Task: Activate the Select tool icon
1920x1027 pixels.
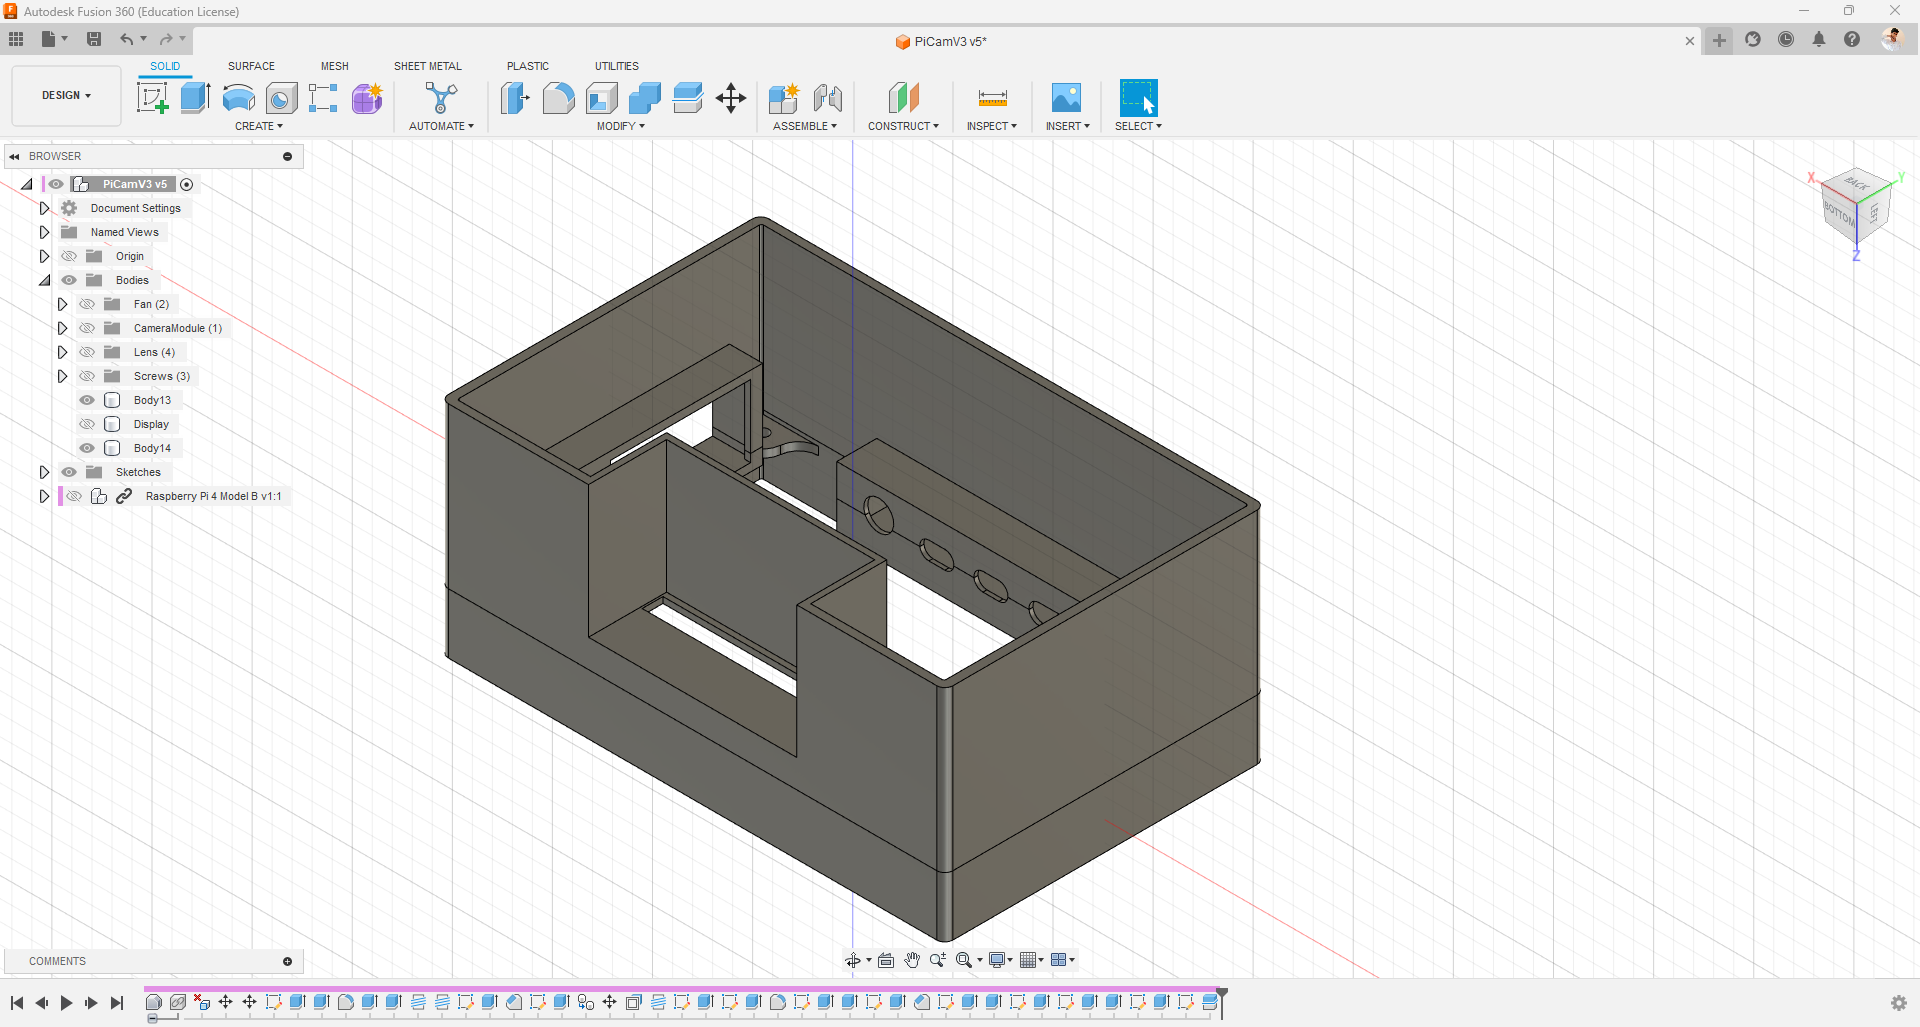Action: coord(1138,98)
